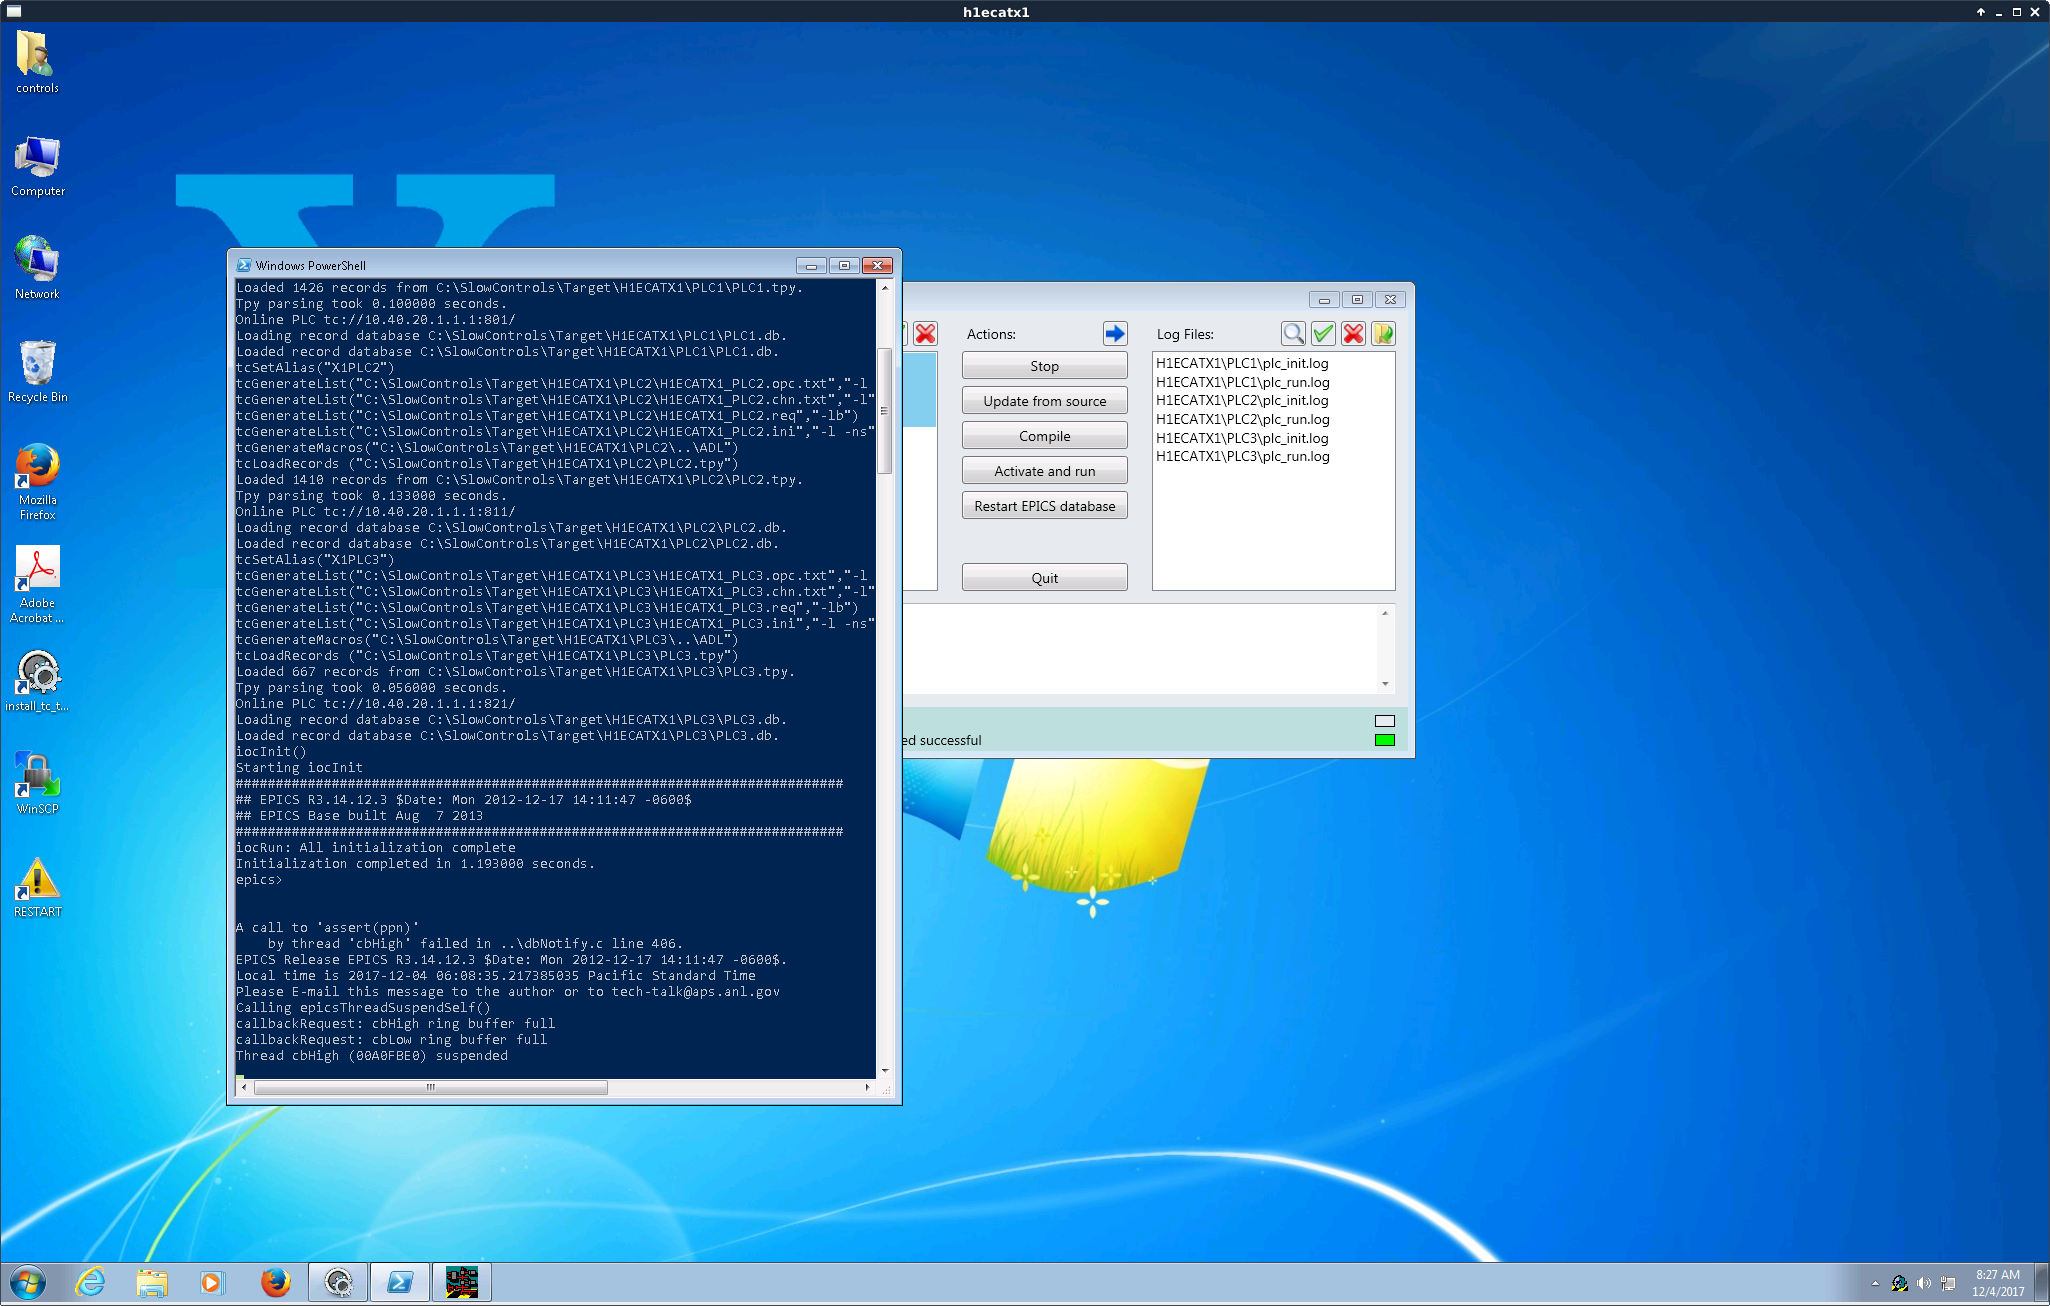Minimize the Windows PowerShell window
The image size is (2050, 1306).
coord(811,265)
